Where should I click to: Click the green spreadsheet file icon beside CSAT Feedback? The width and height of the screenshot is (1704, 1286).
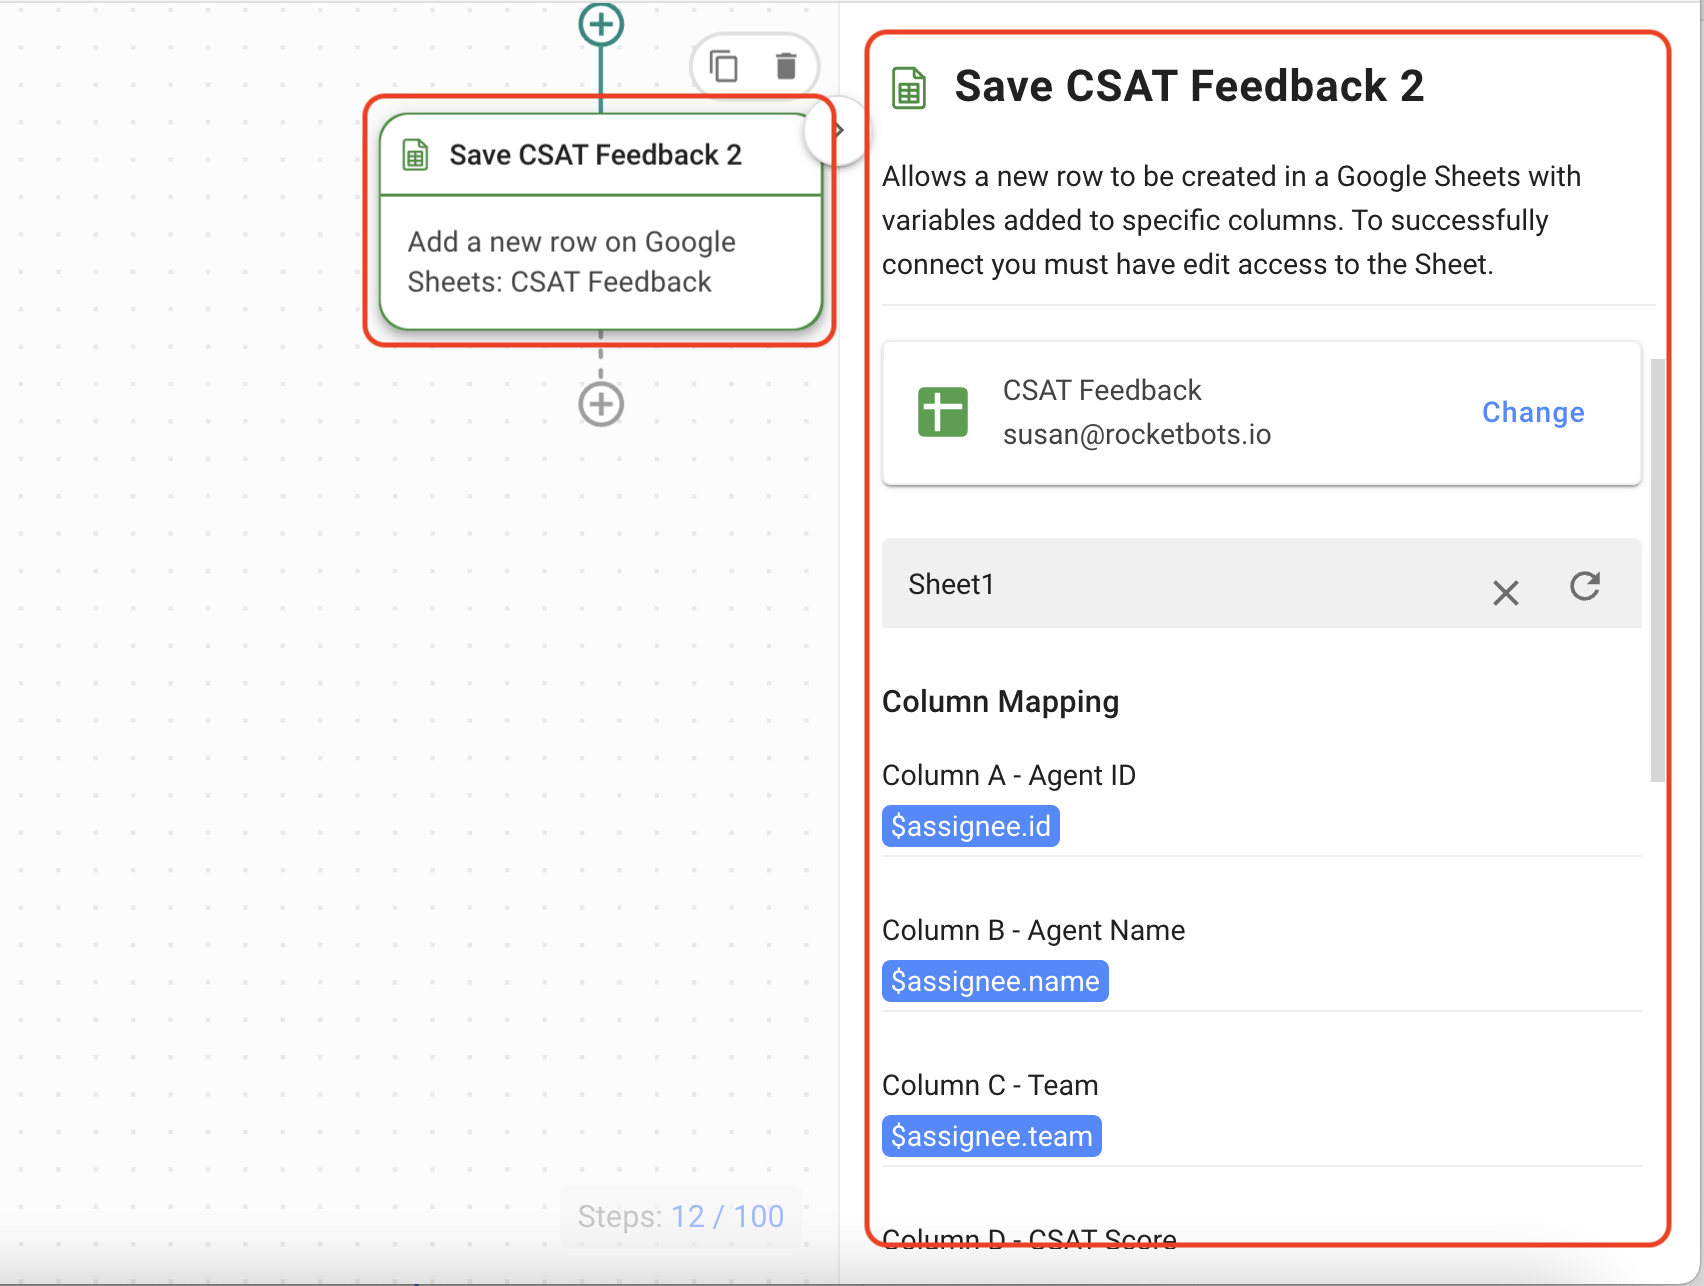click(x=942, y=412)
